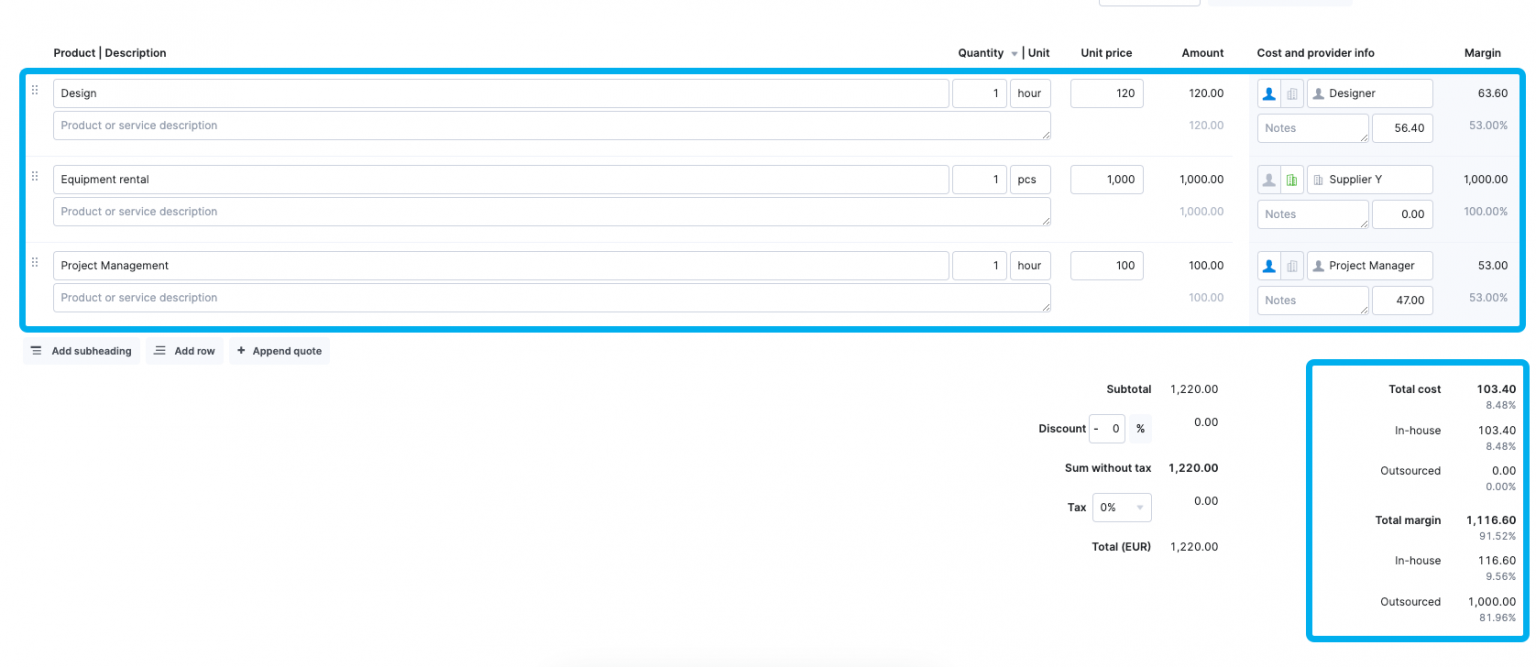Toggle the discount minus sign button
Viewport: 1536px width, 667px height.
tap(1096, 429)
